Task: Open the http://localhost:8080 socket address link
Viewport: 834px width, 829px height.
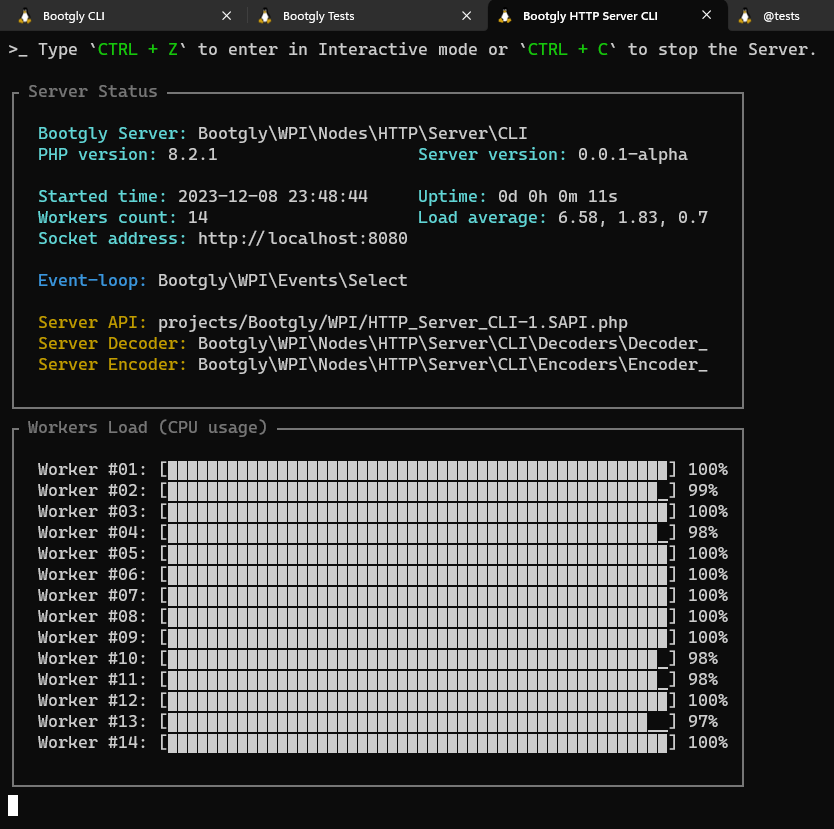Action: [x=302, y=239]
